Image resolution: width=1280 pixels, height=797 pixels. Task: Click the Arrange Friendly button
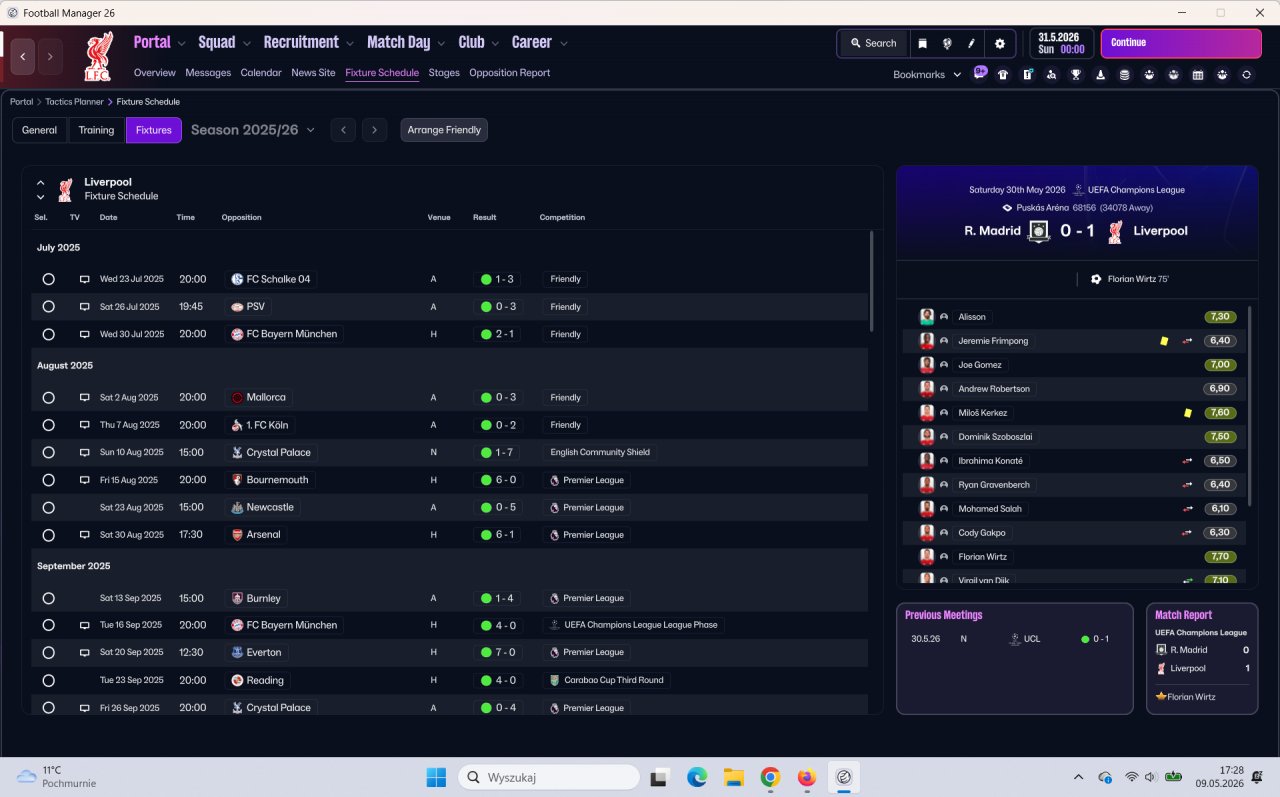click(444, 130)
